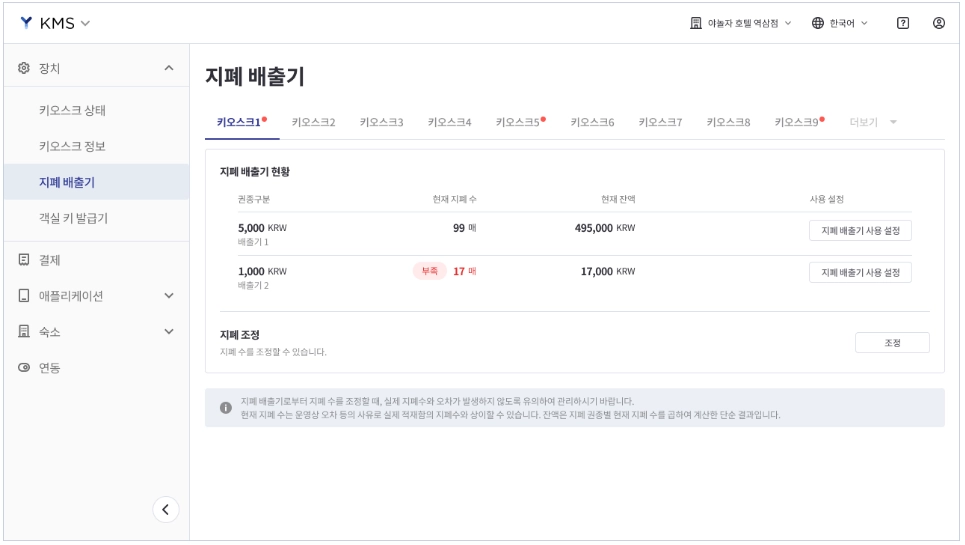Click the 연동 eye icon in sidebar

[24, 367]
